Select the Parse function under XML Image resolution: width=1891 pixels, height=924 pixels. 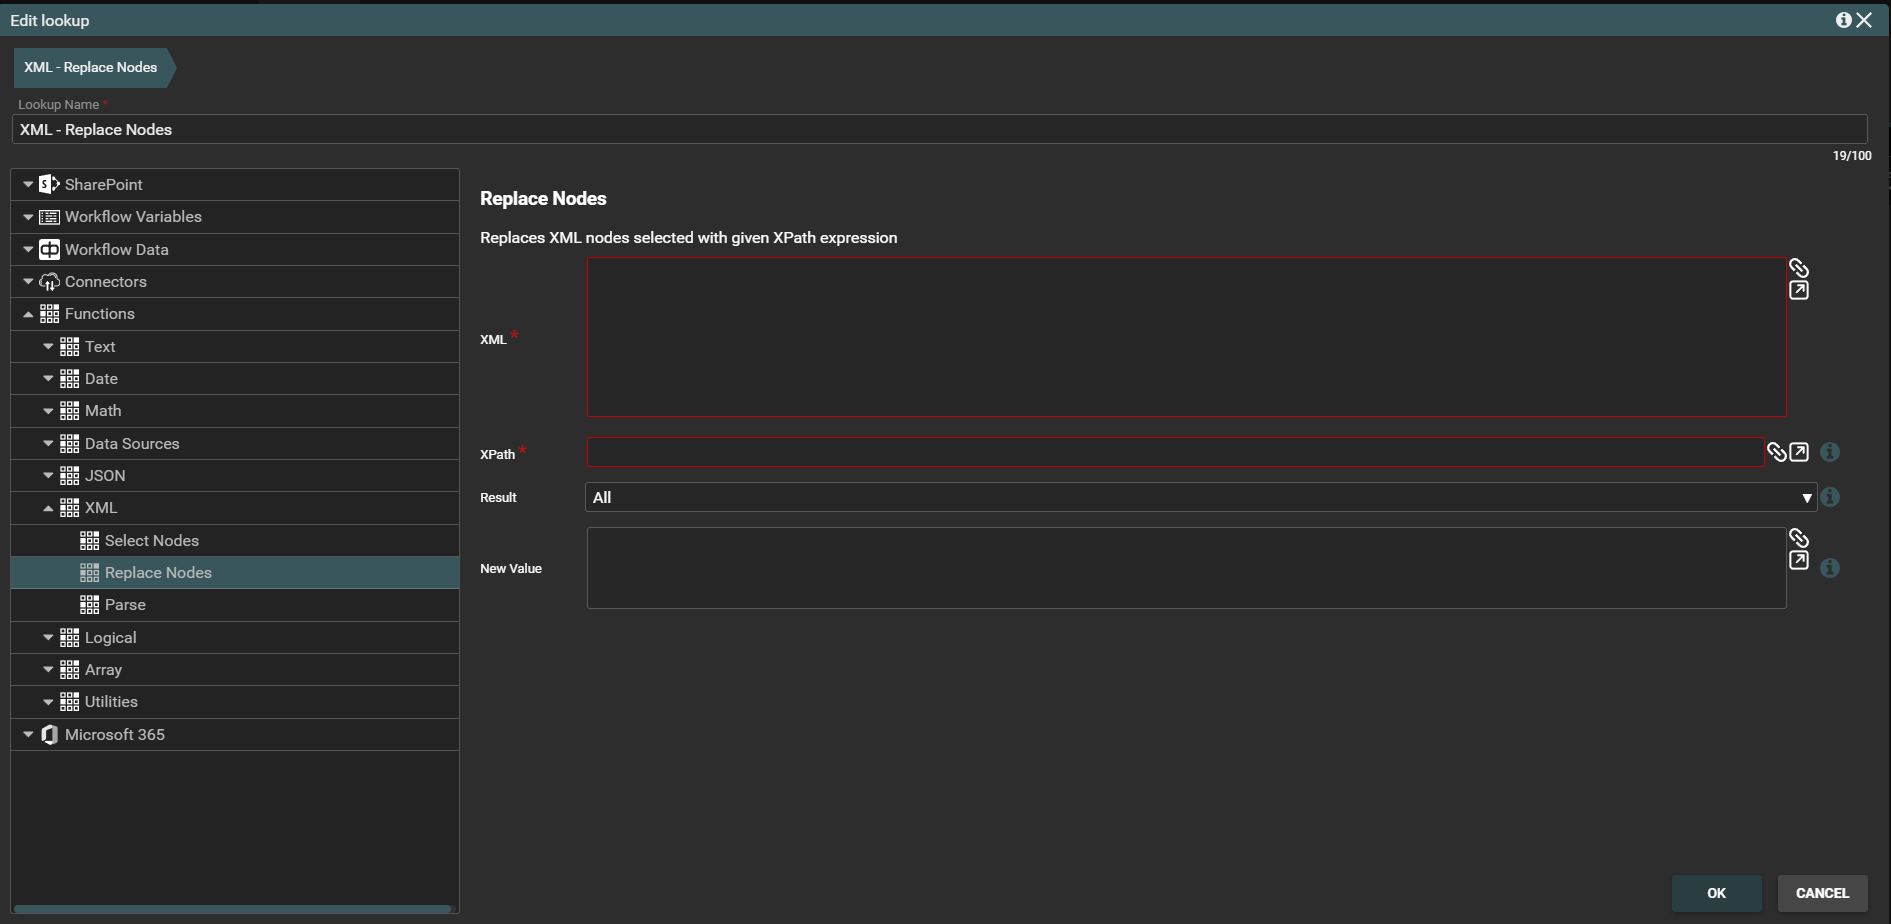point(125,605)
